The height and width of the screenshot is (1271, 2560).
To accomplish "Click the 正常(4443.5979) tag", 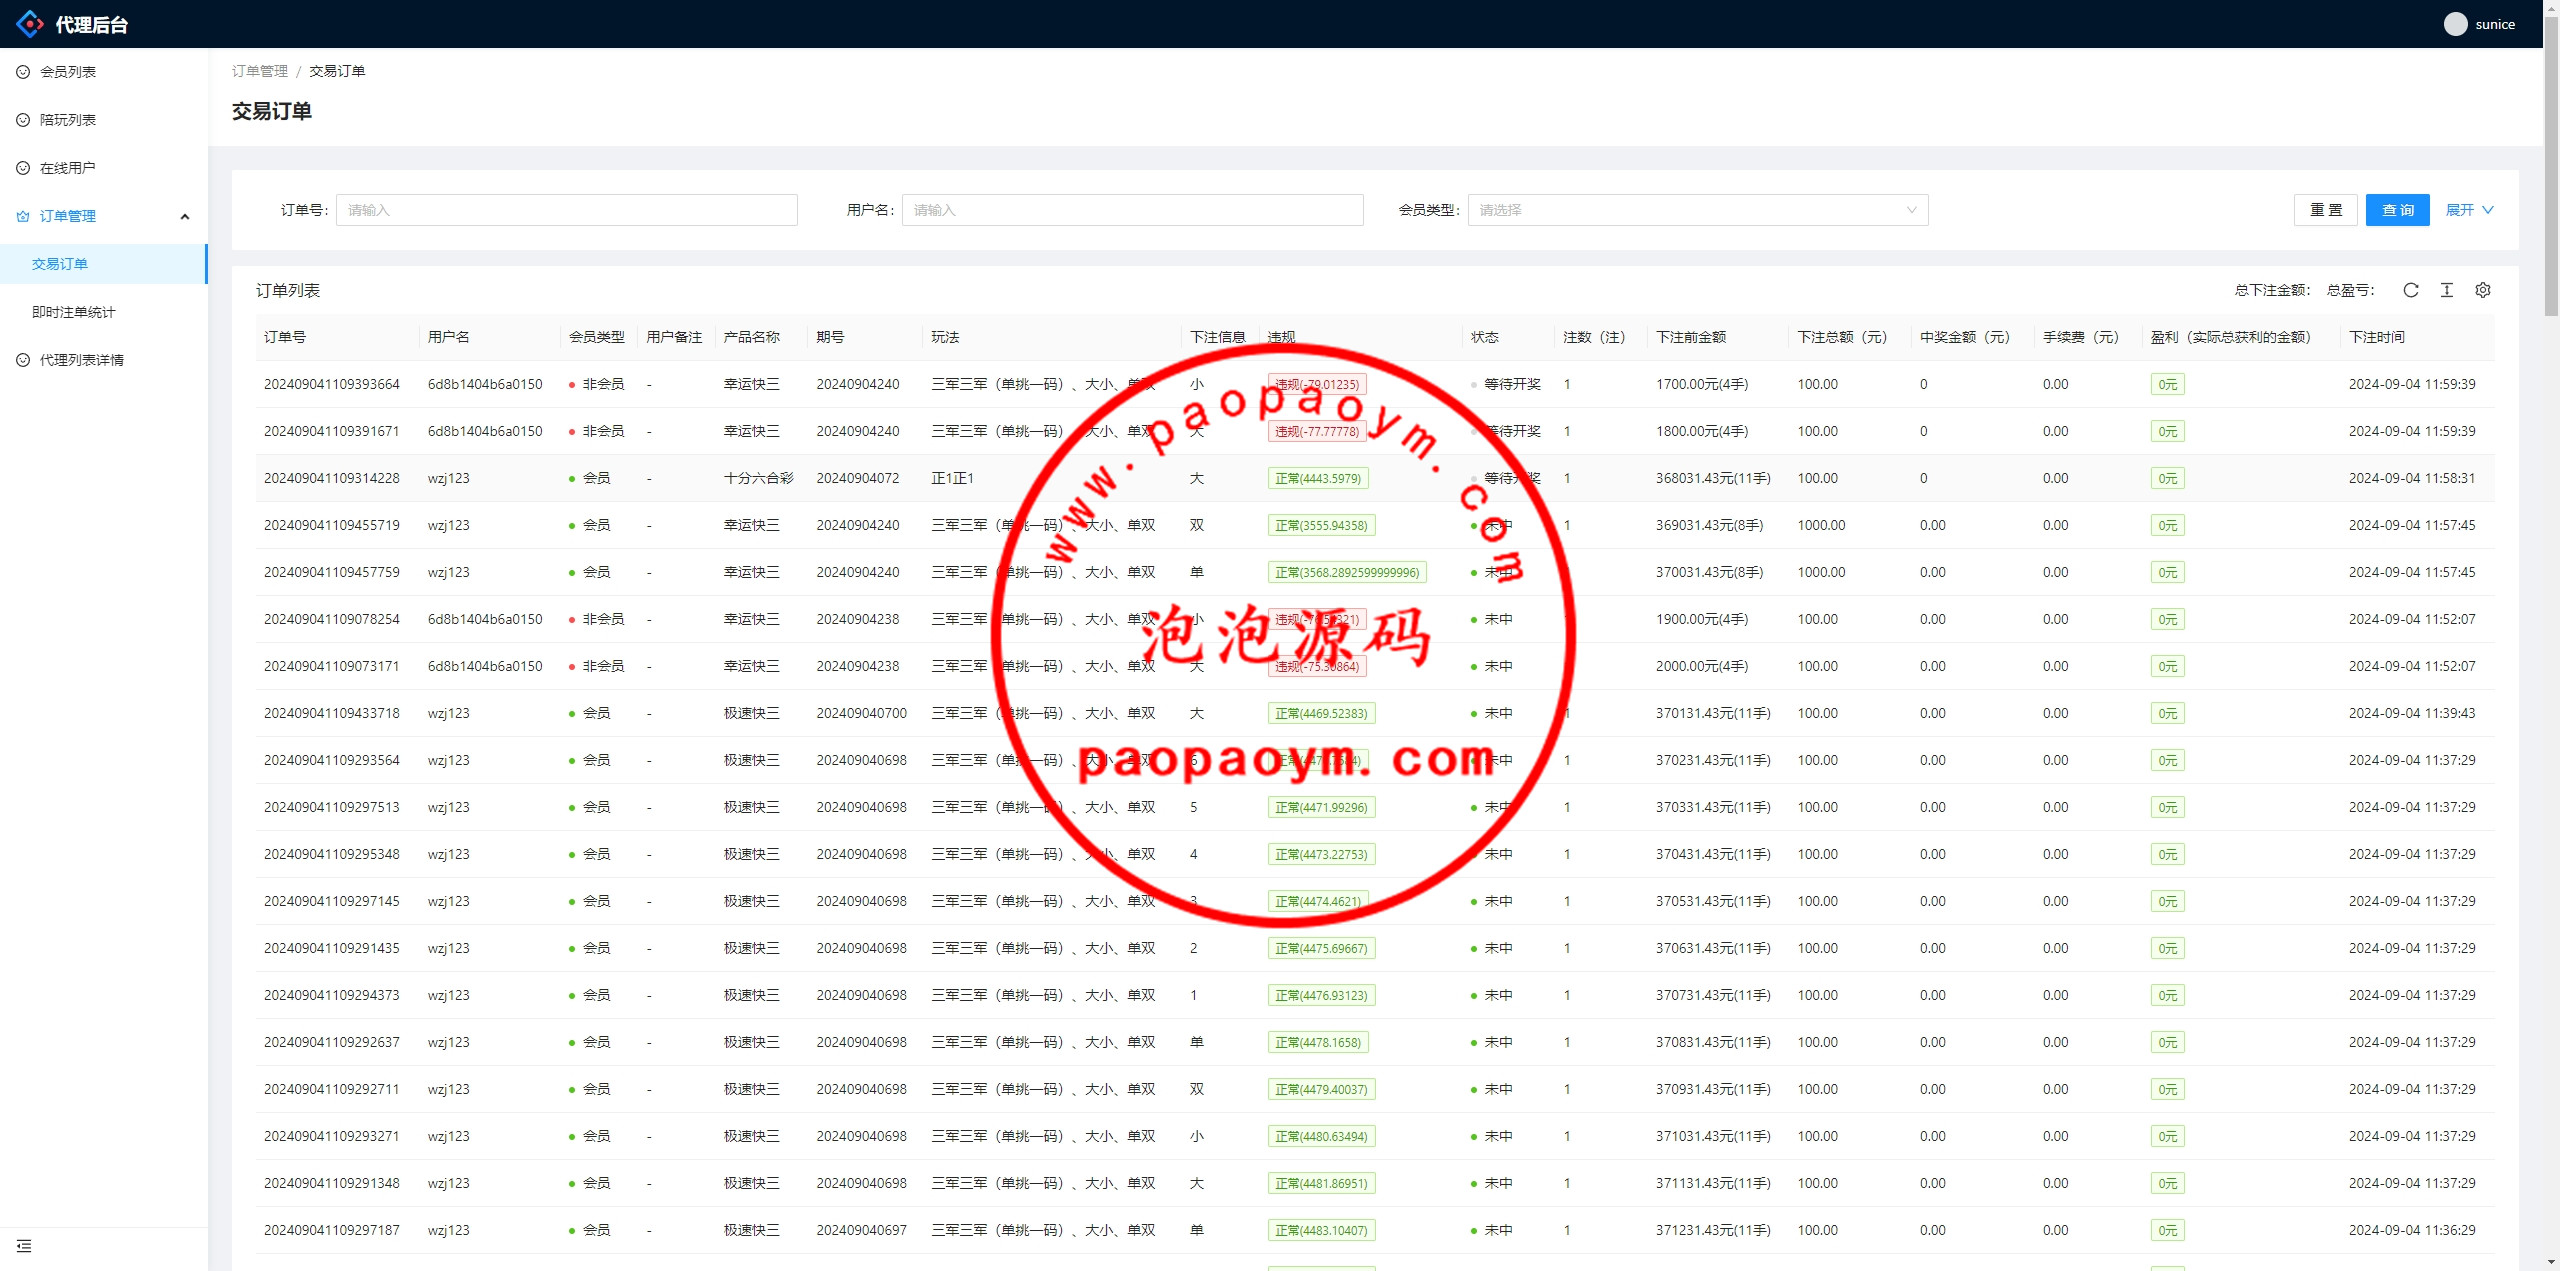I will pyautogui.click(x=1318, y=478).
